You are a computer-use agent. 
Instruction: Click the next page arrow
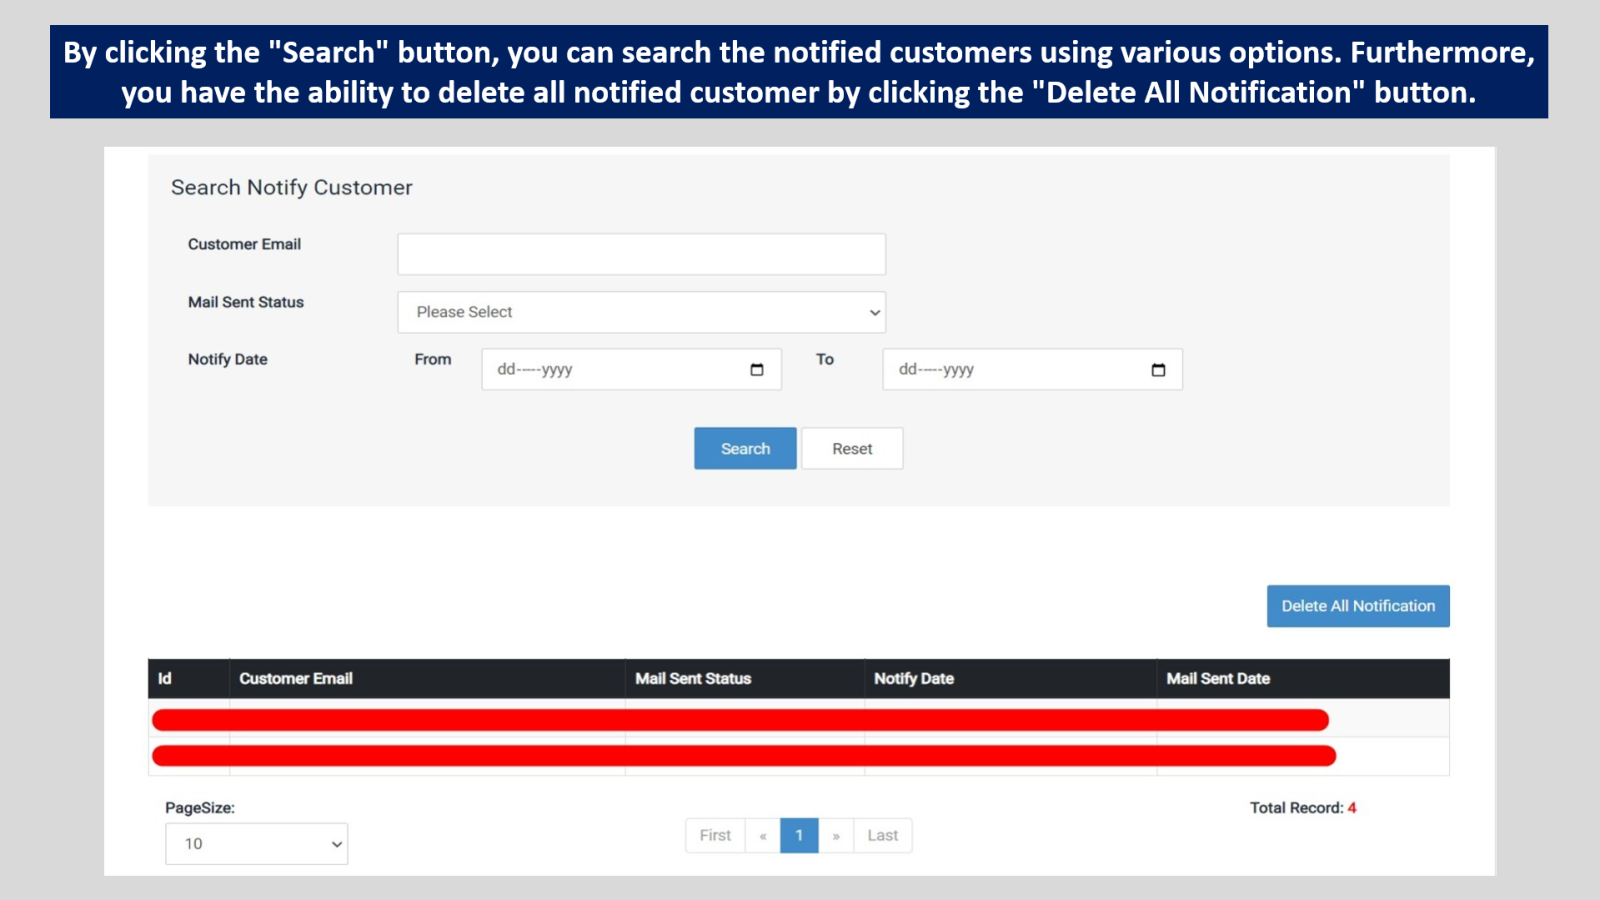(x=836, y=835)
